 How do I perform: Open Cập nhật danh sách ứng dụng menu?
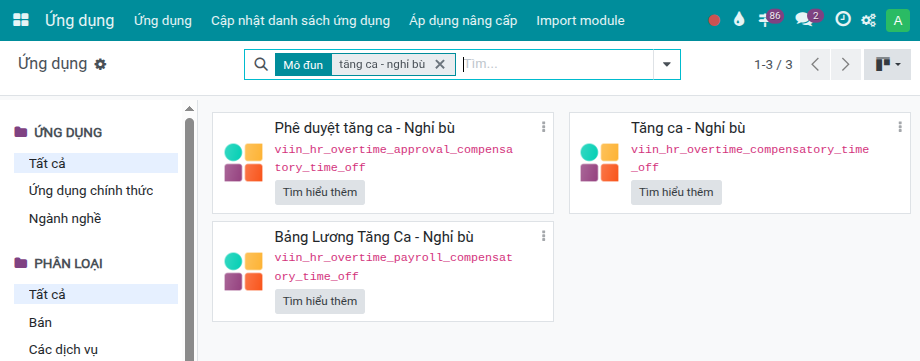click(300, 21)
